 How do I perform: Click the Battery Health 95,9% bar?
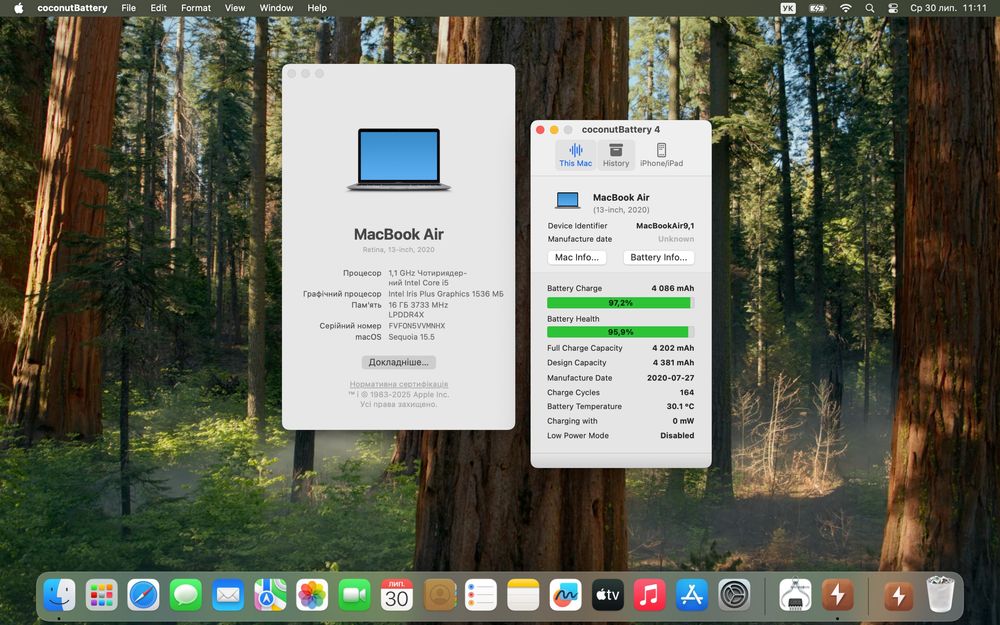click(621, 332)
